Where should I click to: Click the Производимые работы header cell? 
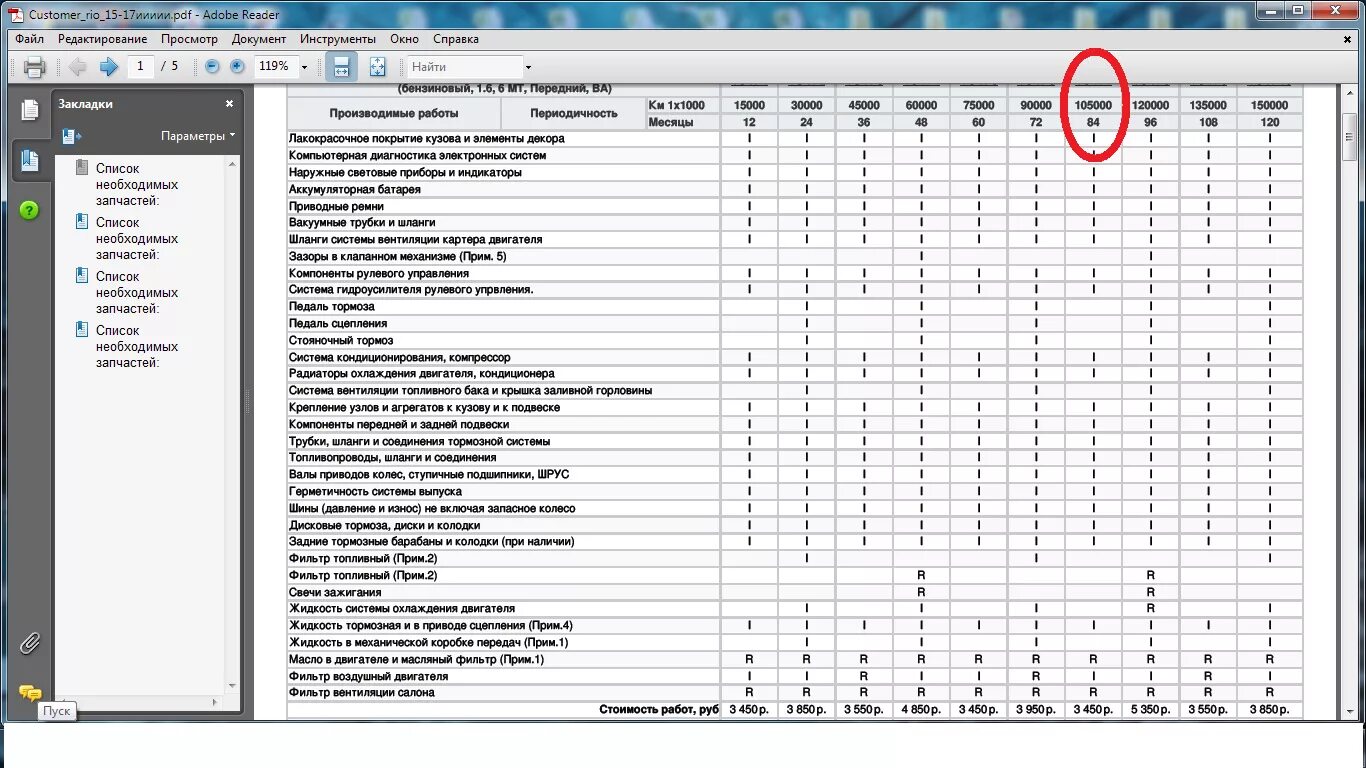click(x=393, y=113)
